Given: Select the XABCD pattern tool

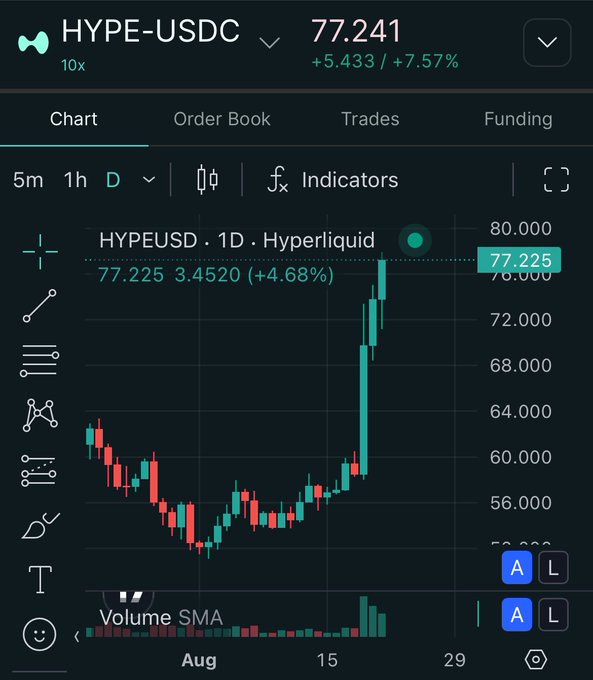Looking at the screenshot, I should tap(39, 415).
